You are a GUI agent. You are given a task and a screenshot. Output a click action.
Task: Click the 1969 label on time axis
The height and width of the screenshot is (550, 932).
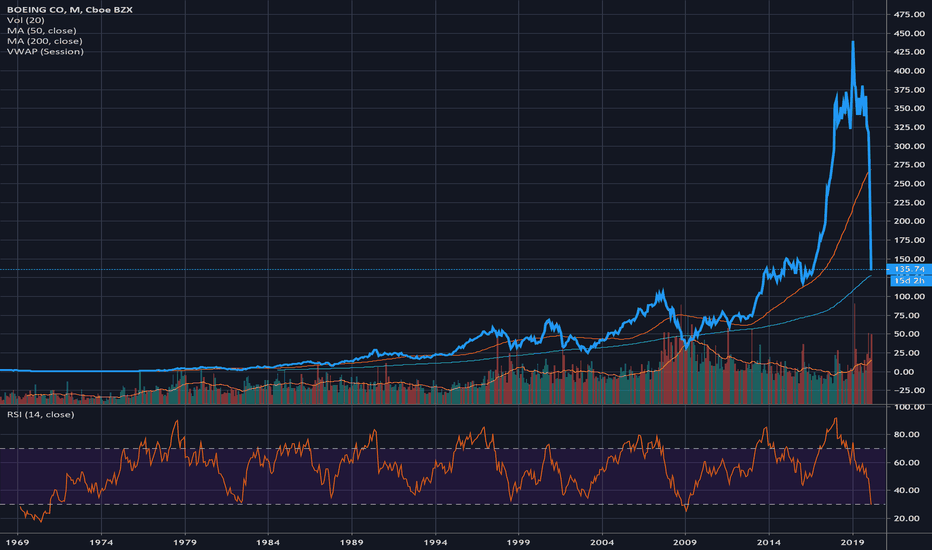click(x=17, y=542)
